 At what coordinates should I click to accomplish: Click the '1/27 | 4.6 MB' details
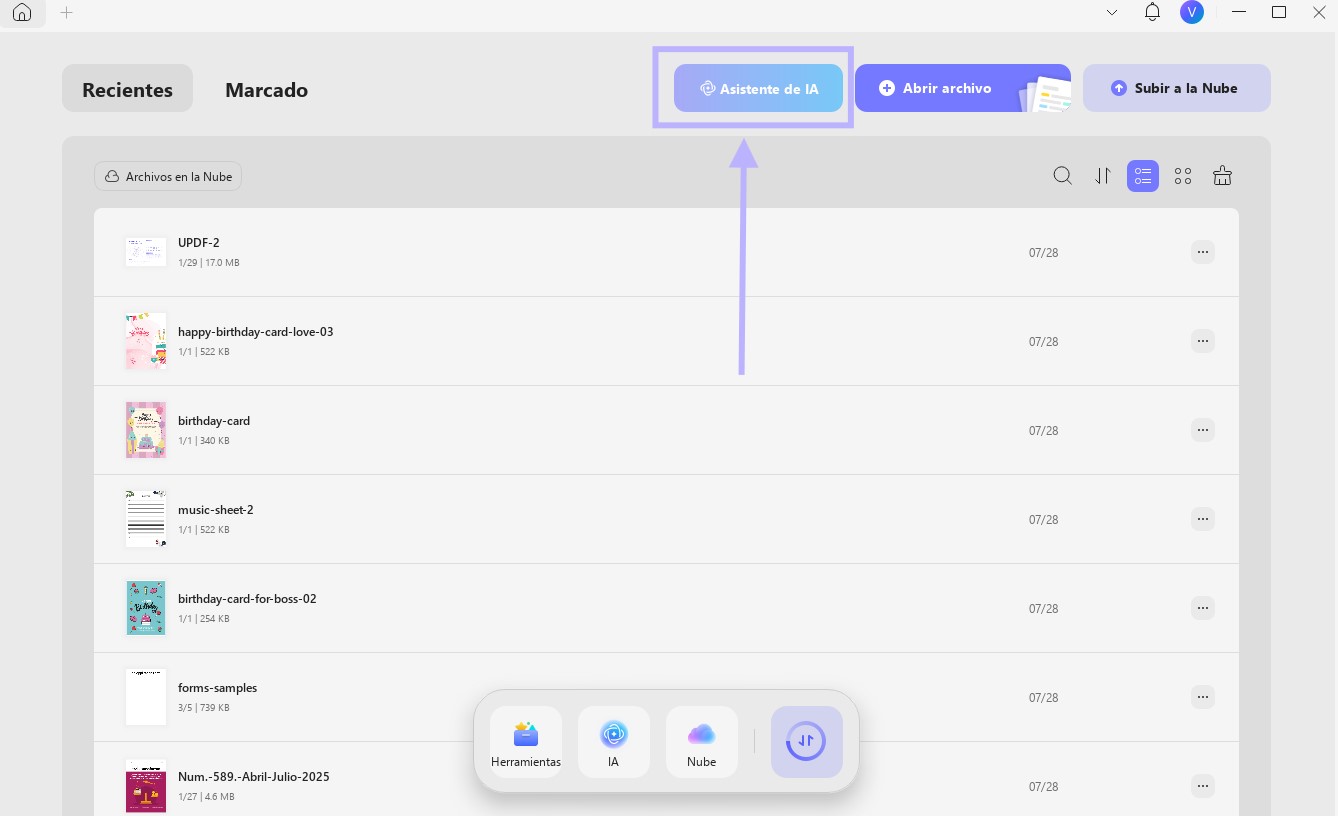point(206,797)
